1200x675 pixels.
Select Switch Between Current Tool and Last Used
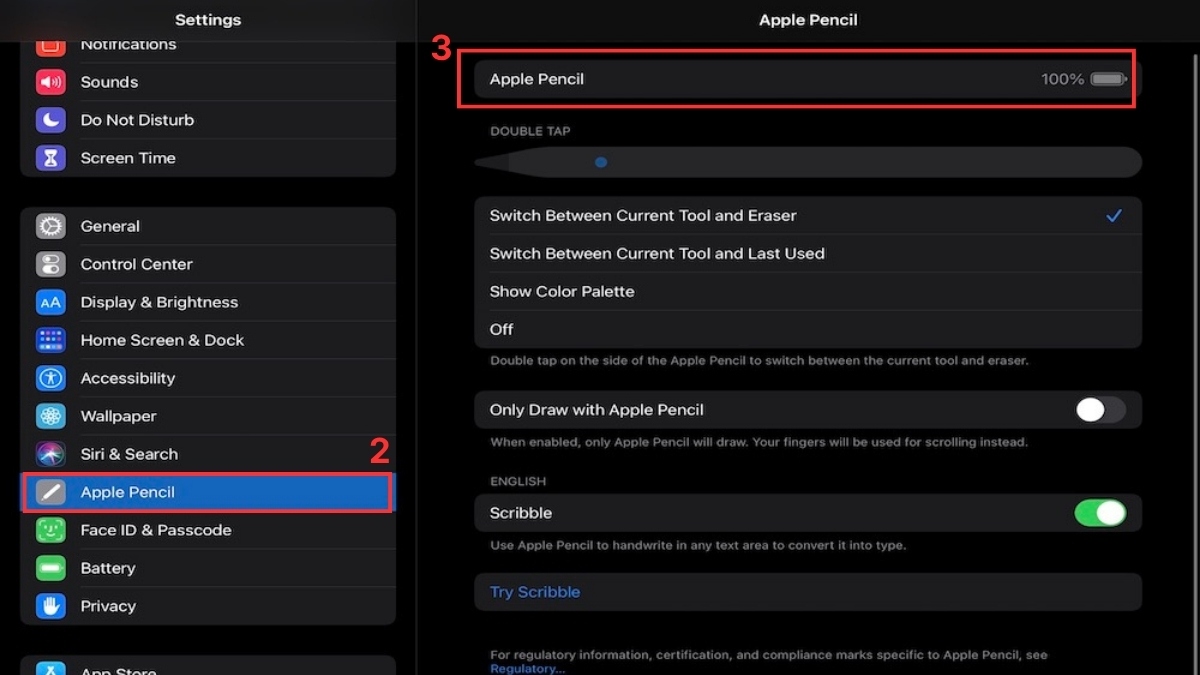tap(808, 253)
